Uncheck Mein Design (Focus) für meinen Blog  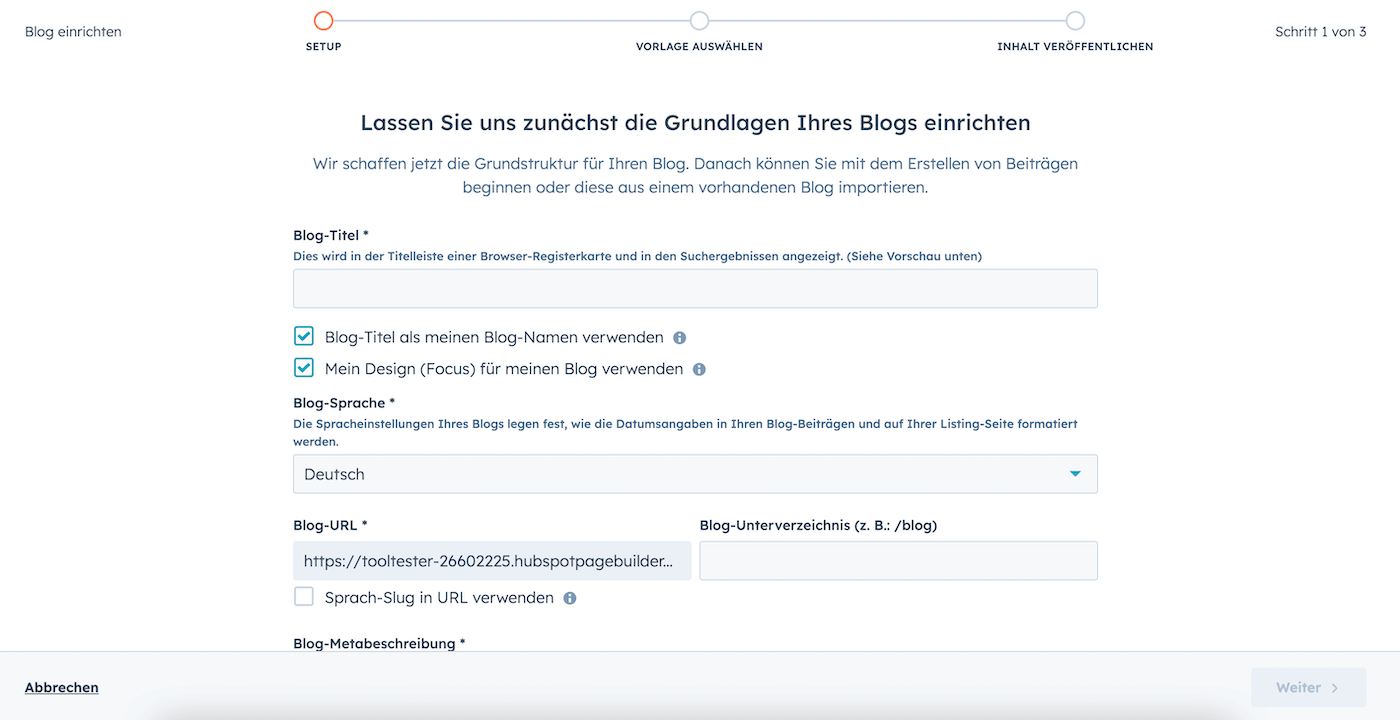point(304,368)
